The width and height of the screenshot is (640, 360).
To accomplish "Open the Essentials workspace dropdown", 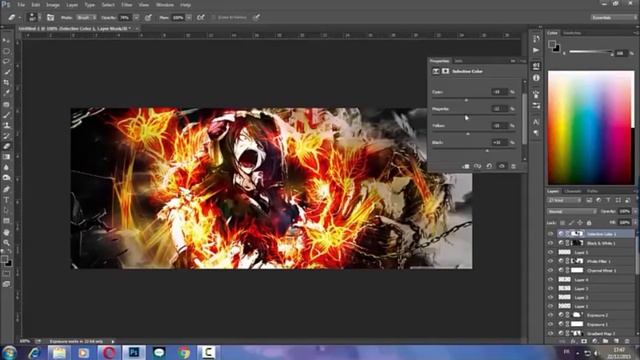I will click(613, 18).
